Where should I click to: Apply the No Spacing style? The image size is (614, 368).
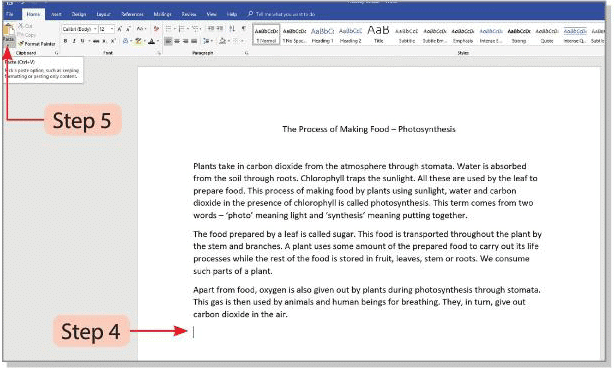294,34
